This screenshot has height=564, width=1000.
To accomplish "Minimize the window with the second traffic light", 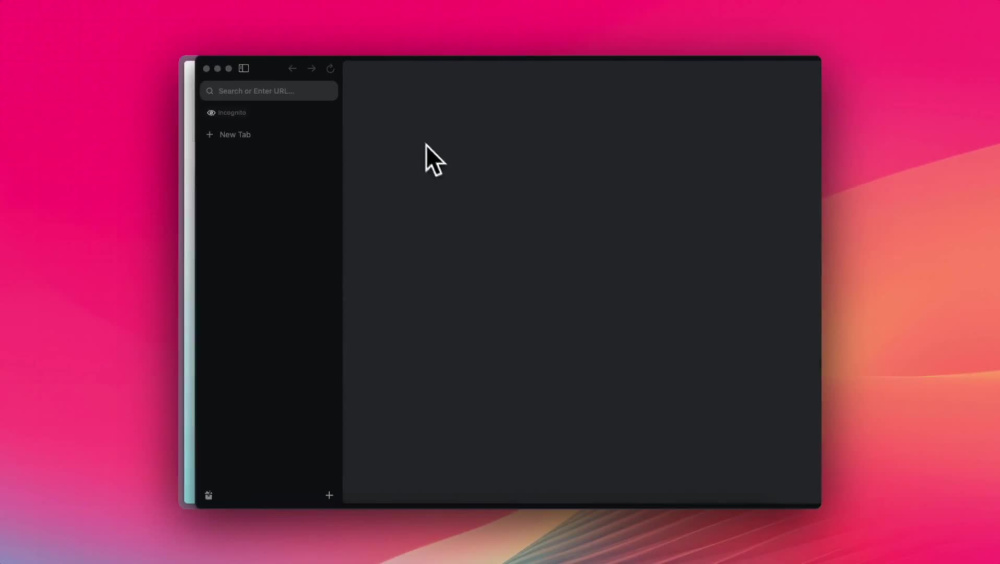I will 217,68.
